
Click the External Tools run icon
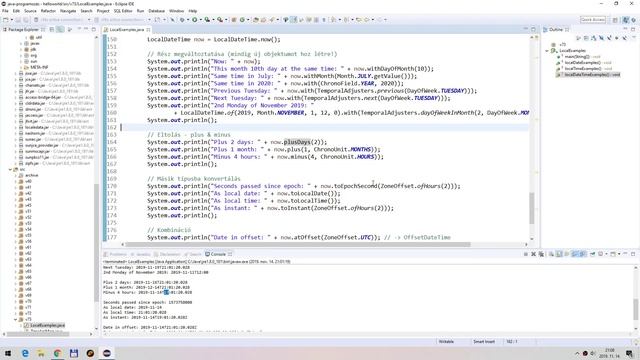[220, 20]
